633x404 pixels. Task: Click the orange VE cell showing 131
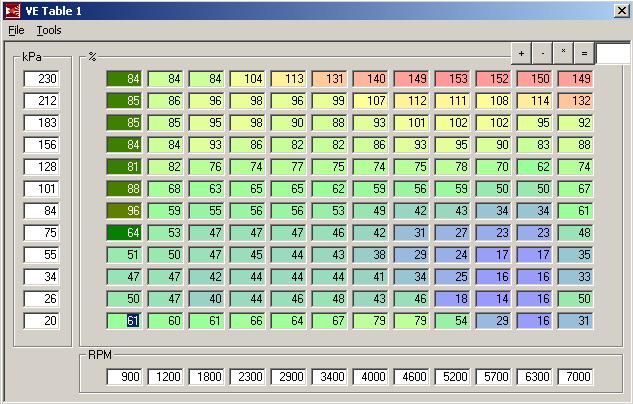[x=330, y=79]
